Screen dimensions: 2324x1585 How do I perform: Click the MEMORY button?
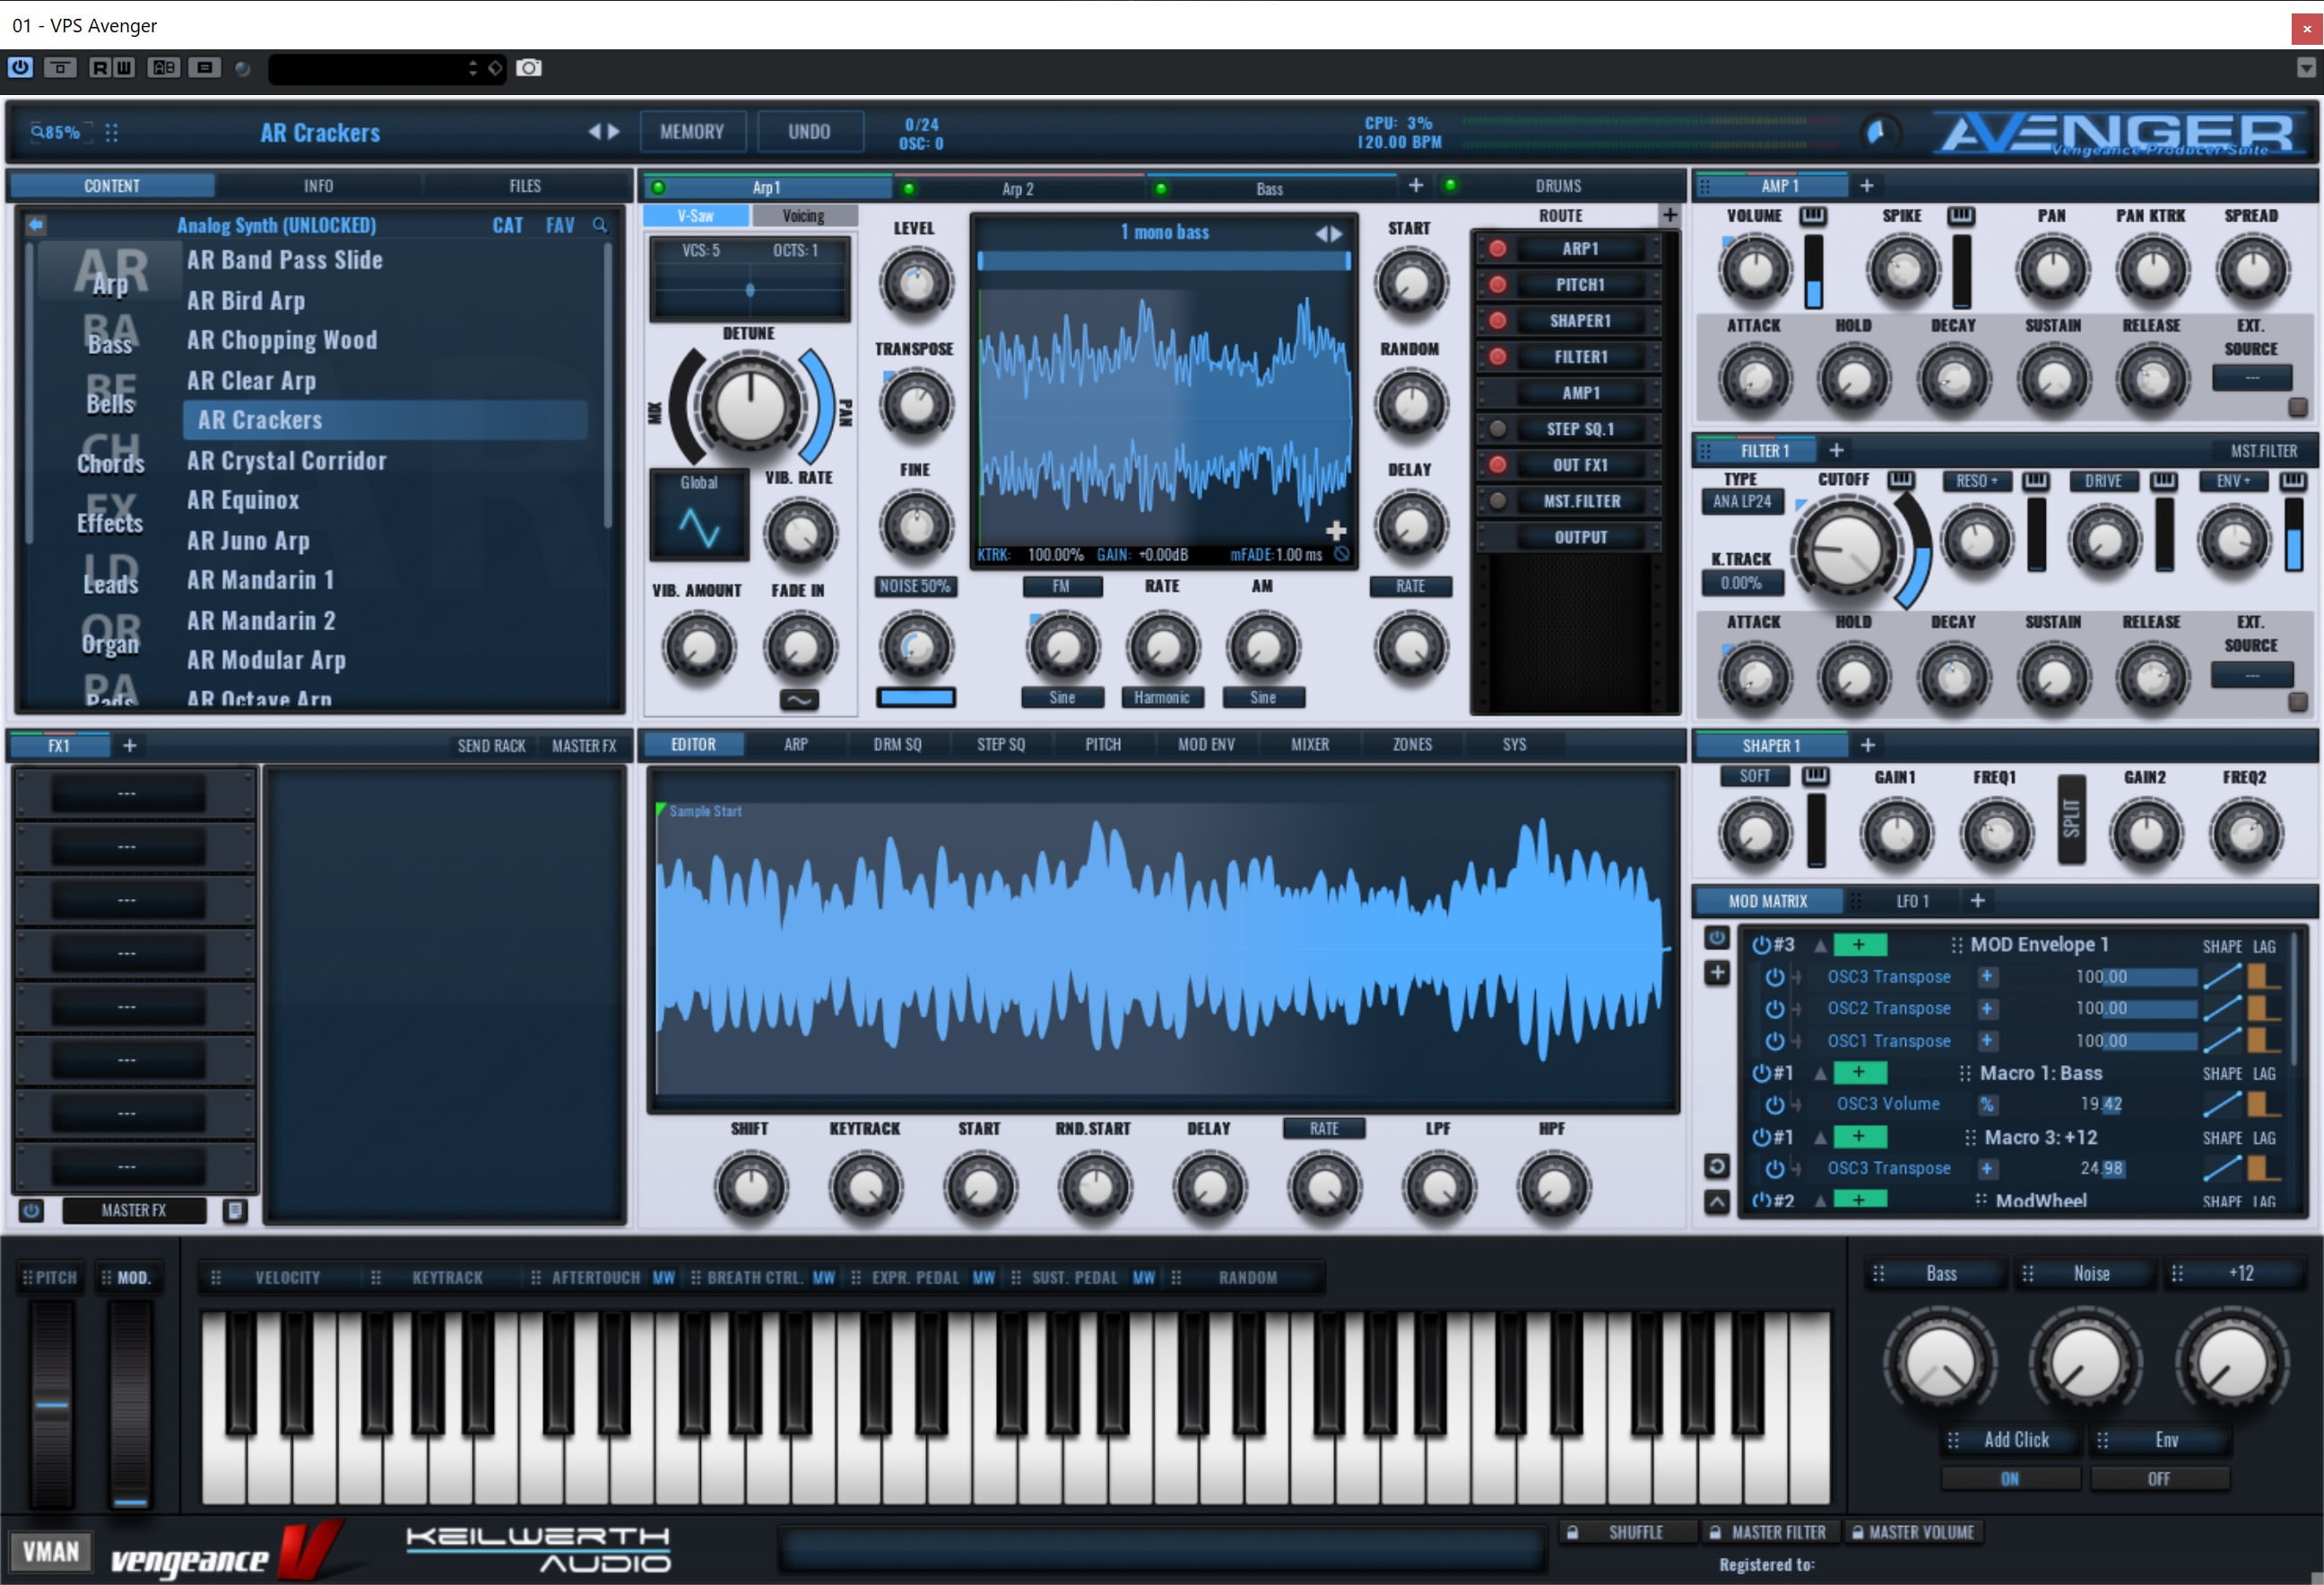(x=692, y=132)
